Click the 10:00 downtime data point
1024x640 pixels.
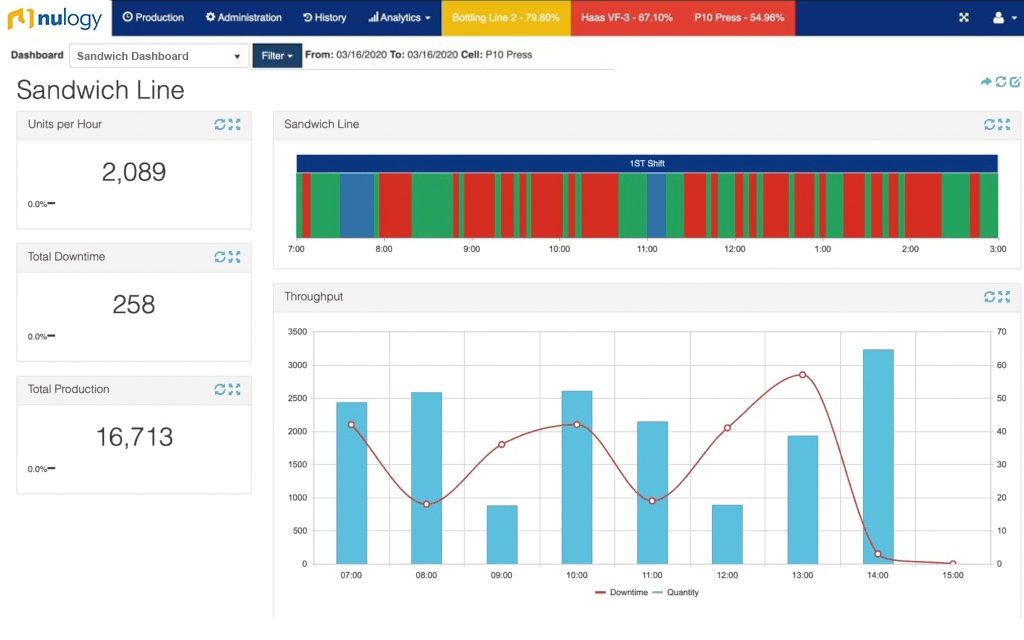pos(577,424)
